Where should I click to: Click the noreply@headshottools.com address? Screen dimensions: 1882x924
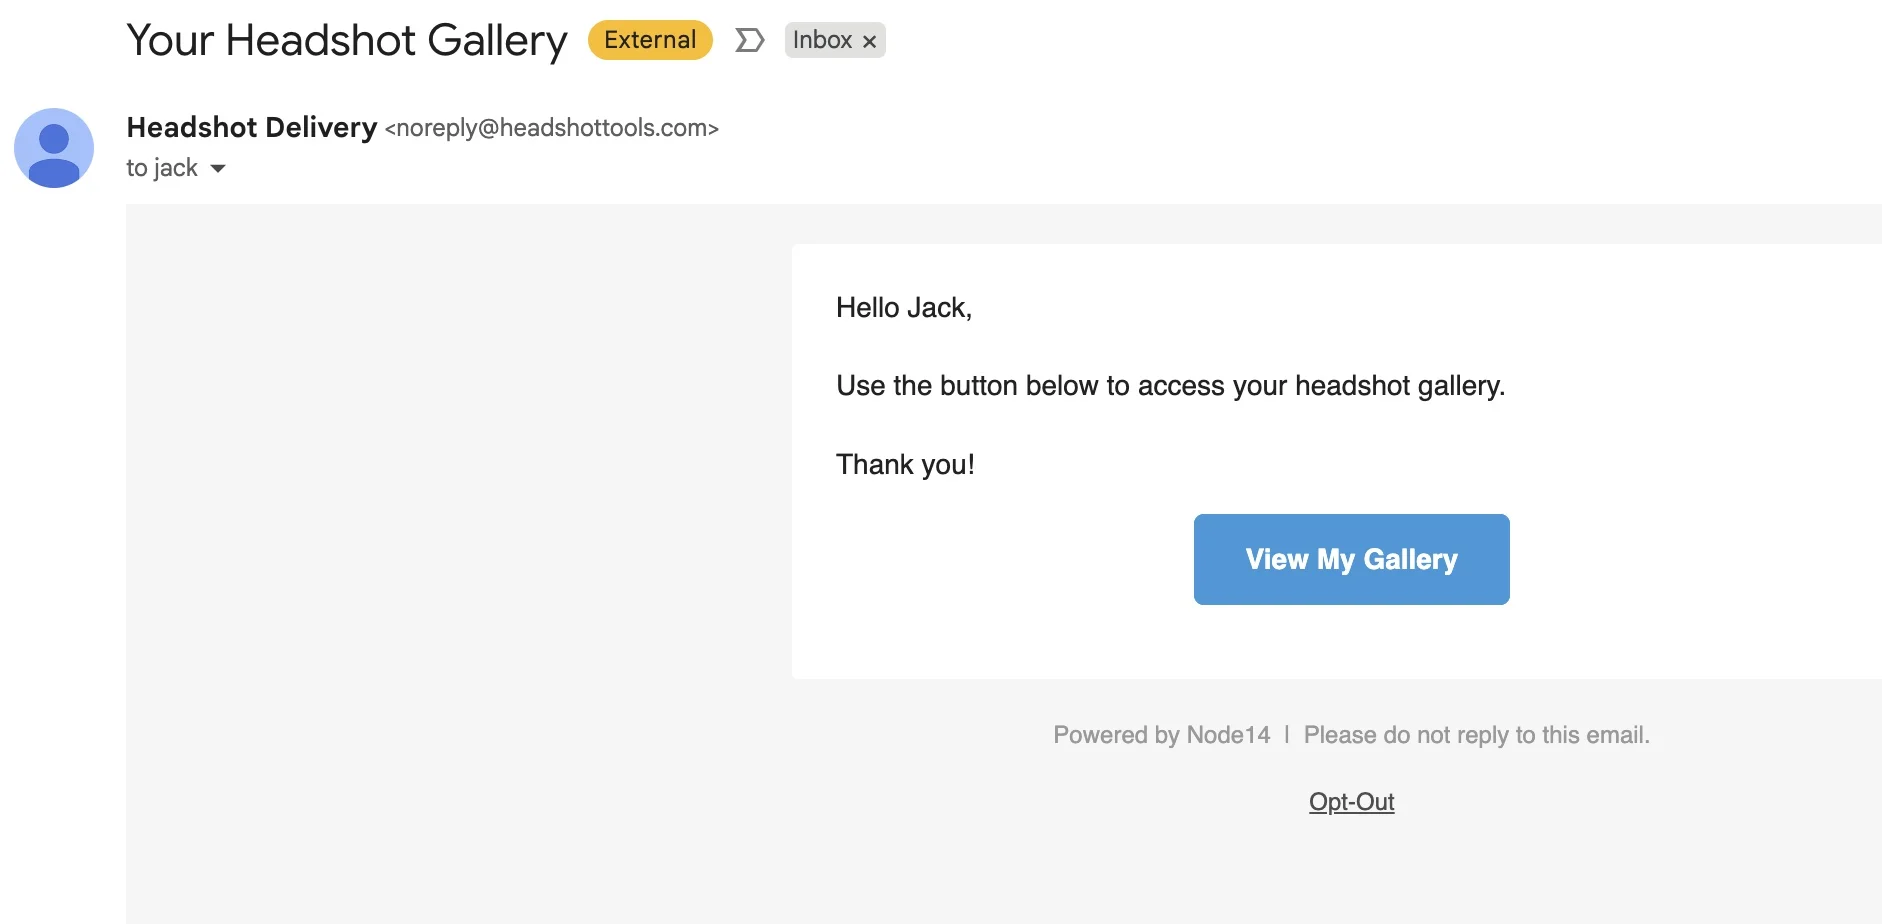pos(552,128)
